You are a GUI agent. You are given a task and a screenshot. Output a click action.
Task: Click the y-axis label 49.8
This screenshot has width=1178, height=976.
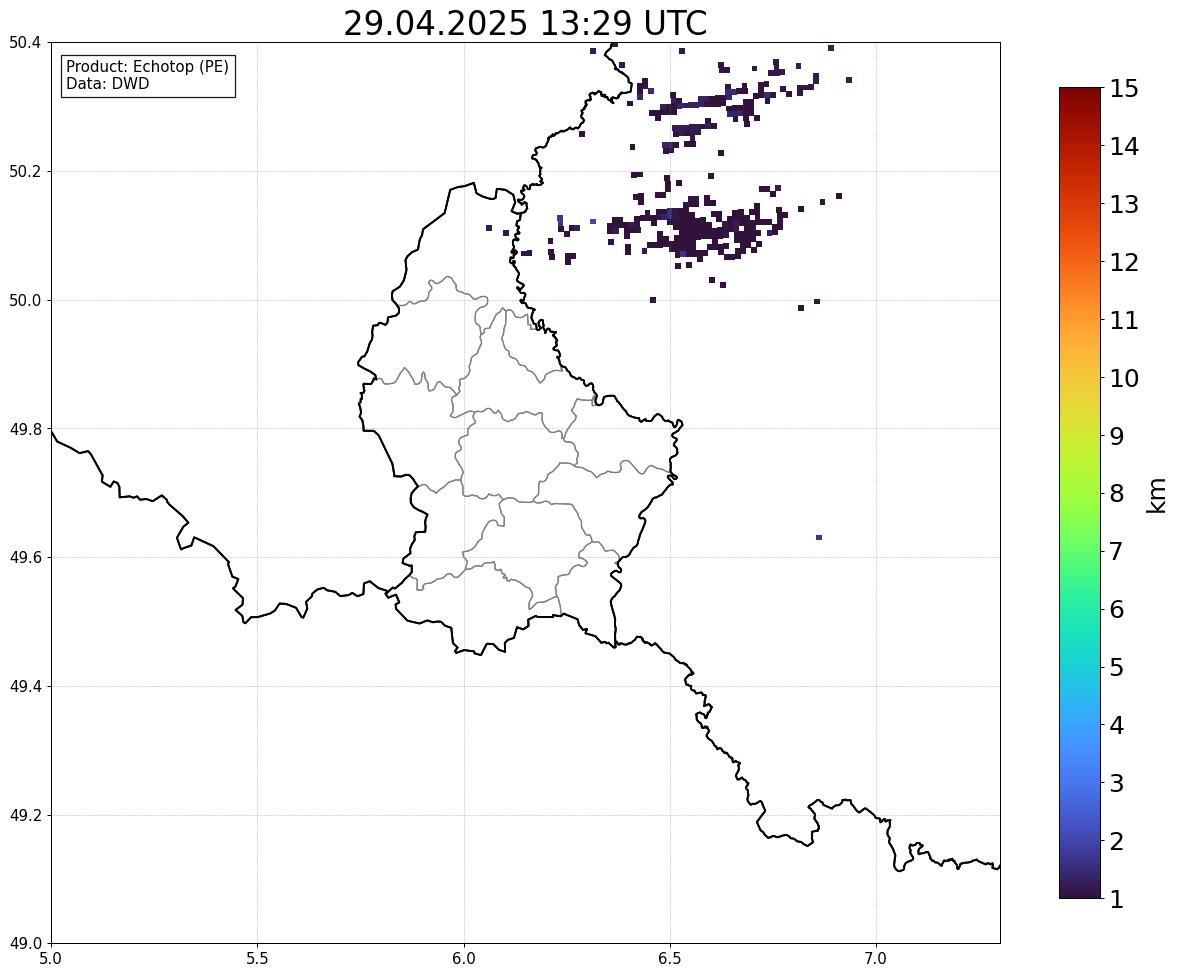coord(24,429)
